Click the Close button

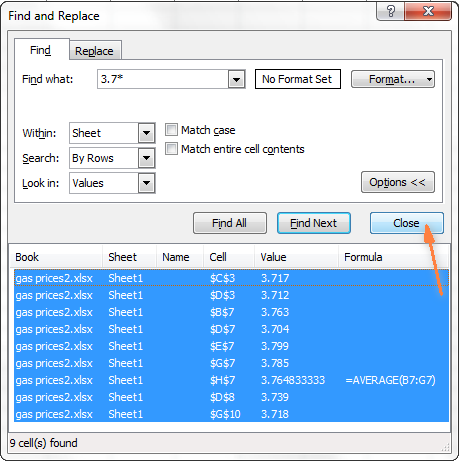(x=407, y=223)
